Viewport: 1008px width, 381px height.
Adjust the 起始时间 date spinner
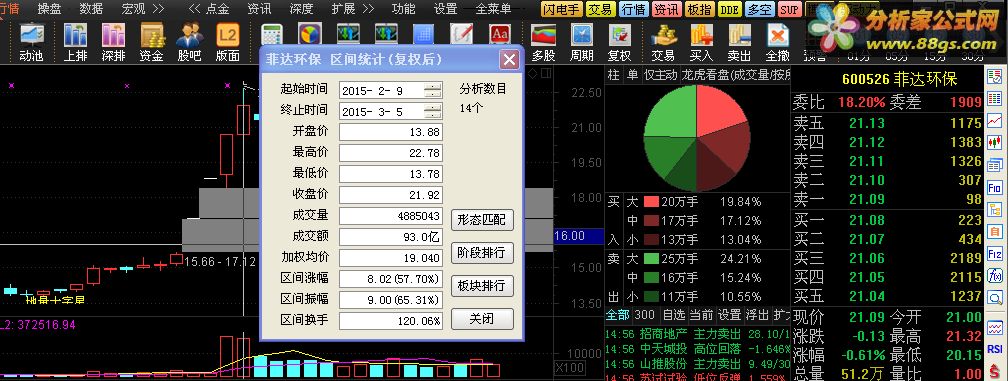pyautogui.click(x=433, y=91)
